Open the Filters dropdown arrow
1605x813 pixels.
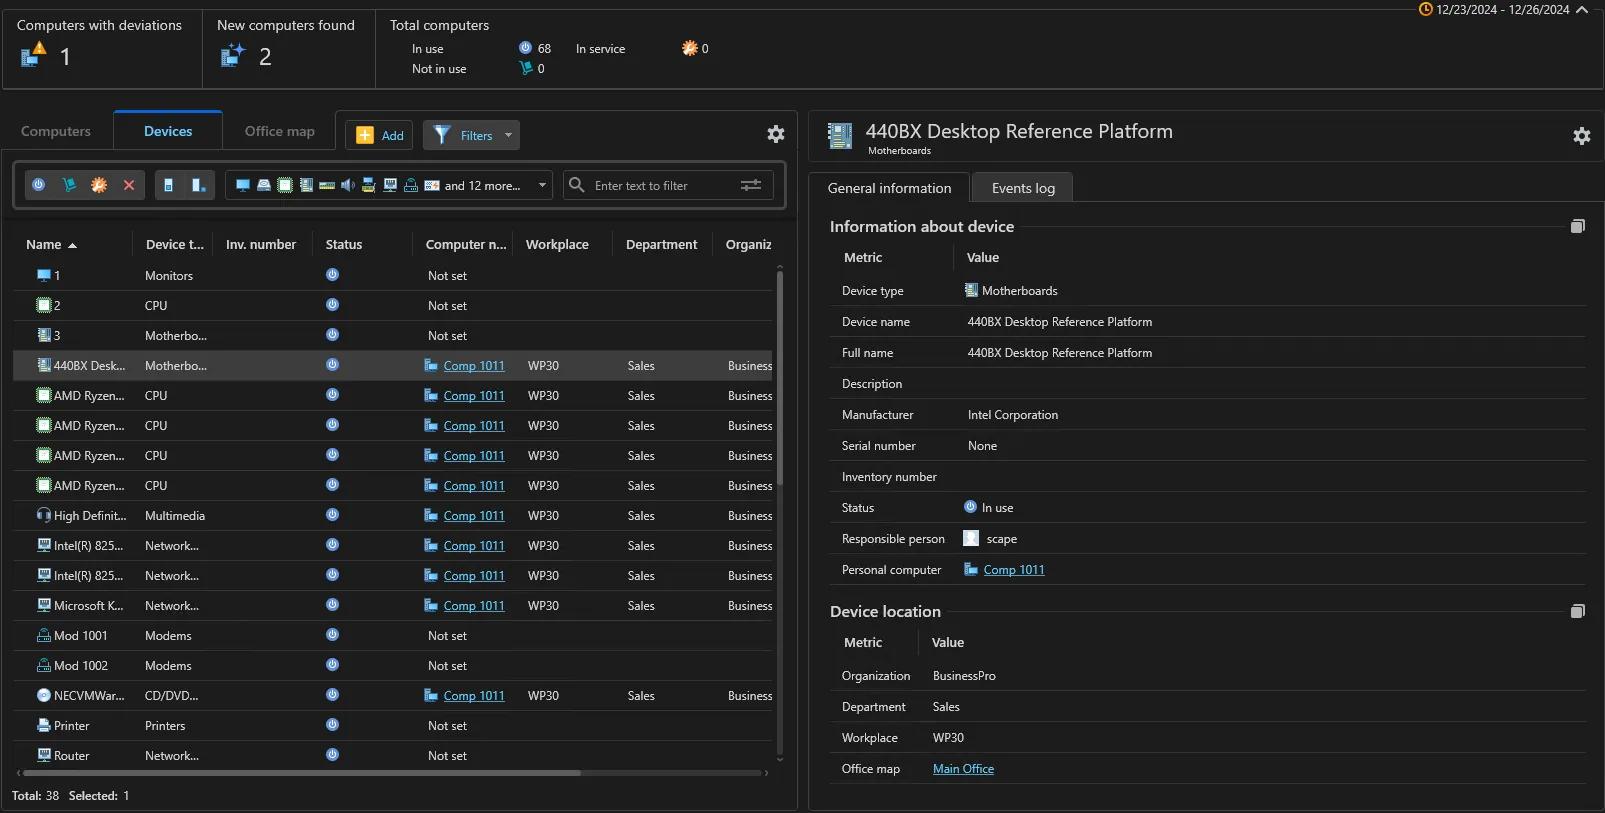click(x=508, y=135)
